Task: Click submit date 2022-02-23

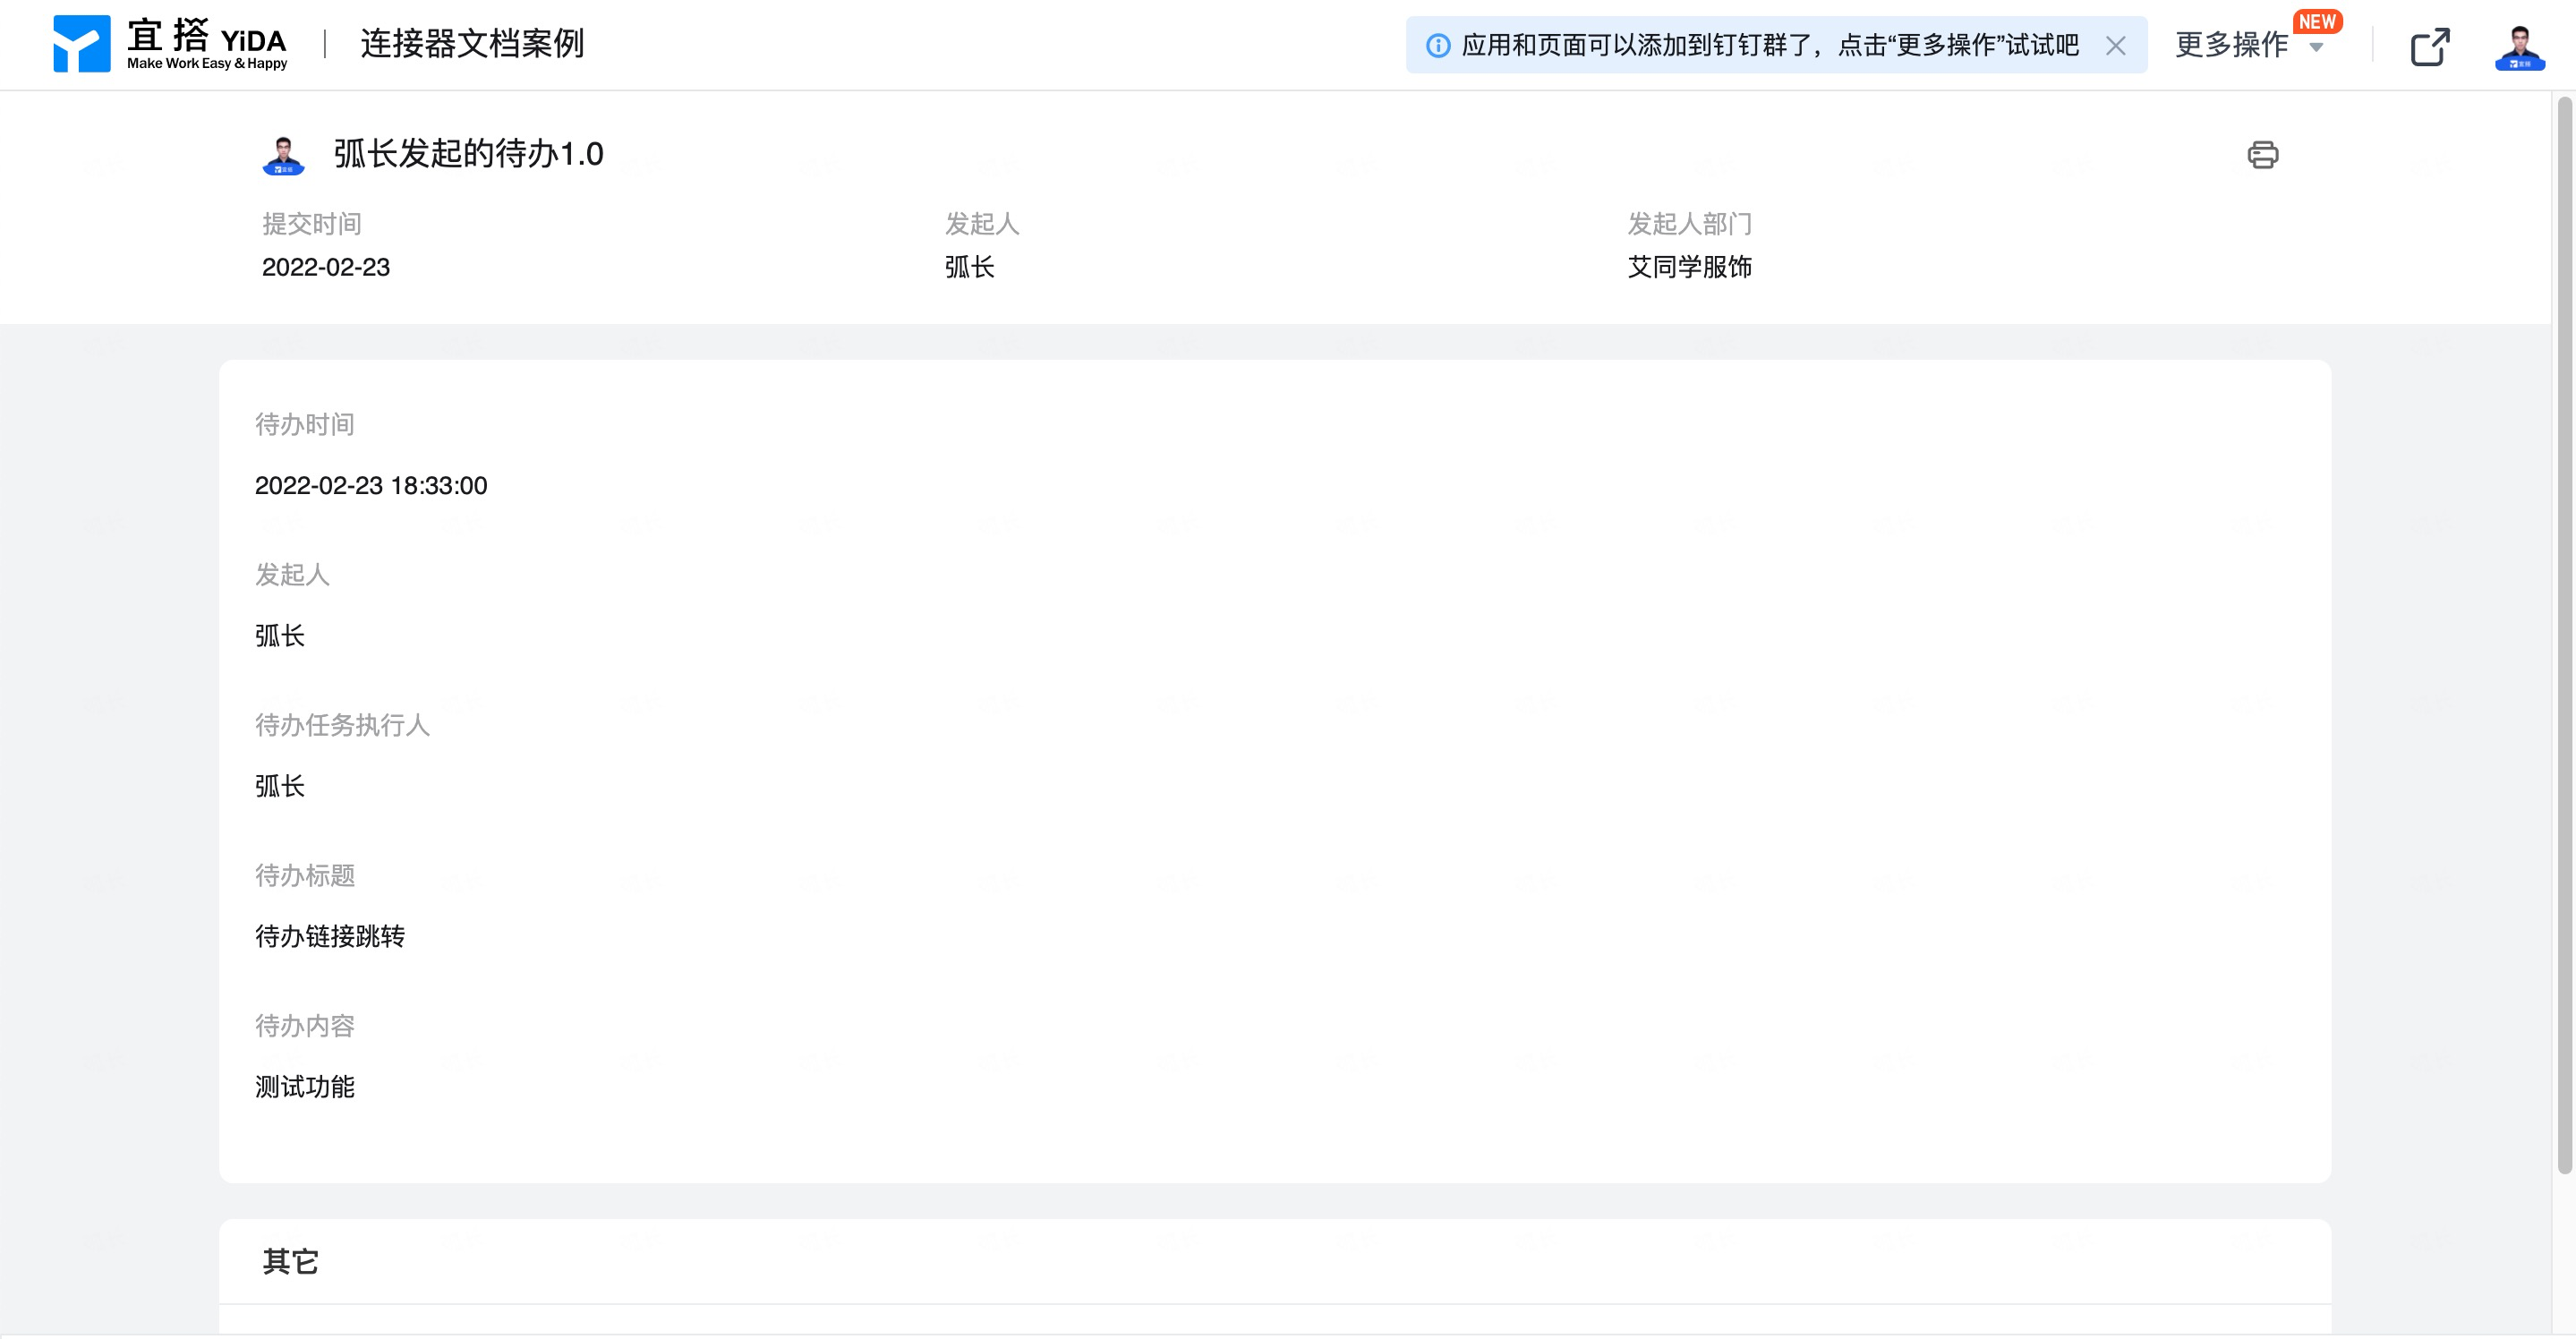Action: [x=326, y=267]
